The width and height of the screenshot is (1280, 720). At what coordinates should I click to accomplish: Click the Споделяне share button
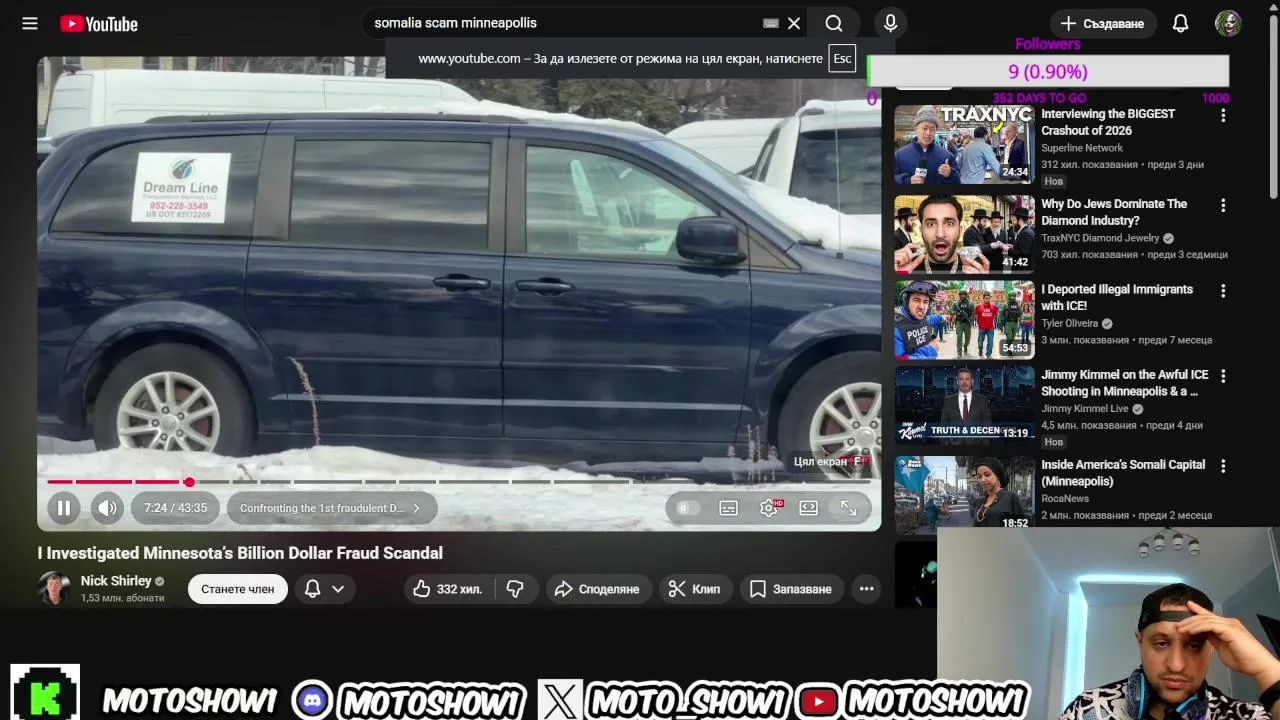596,589
